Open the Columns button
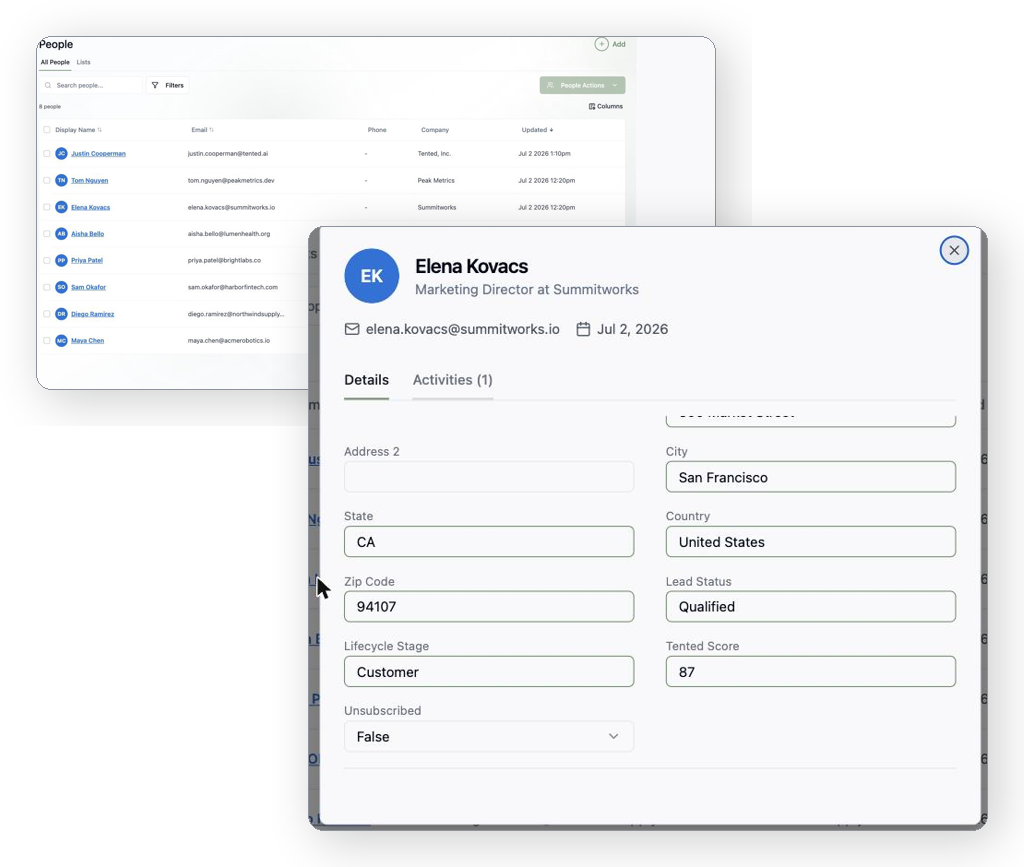 click(x=605, y=106)
